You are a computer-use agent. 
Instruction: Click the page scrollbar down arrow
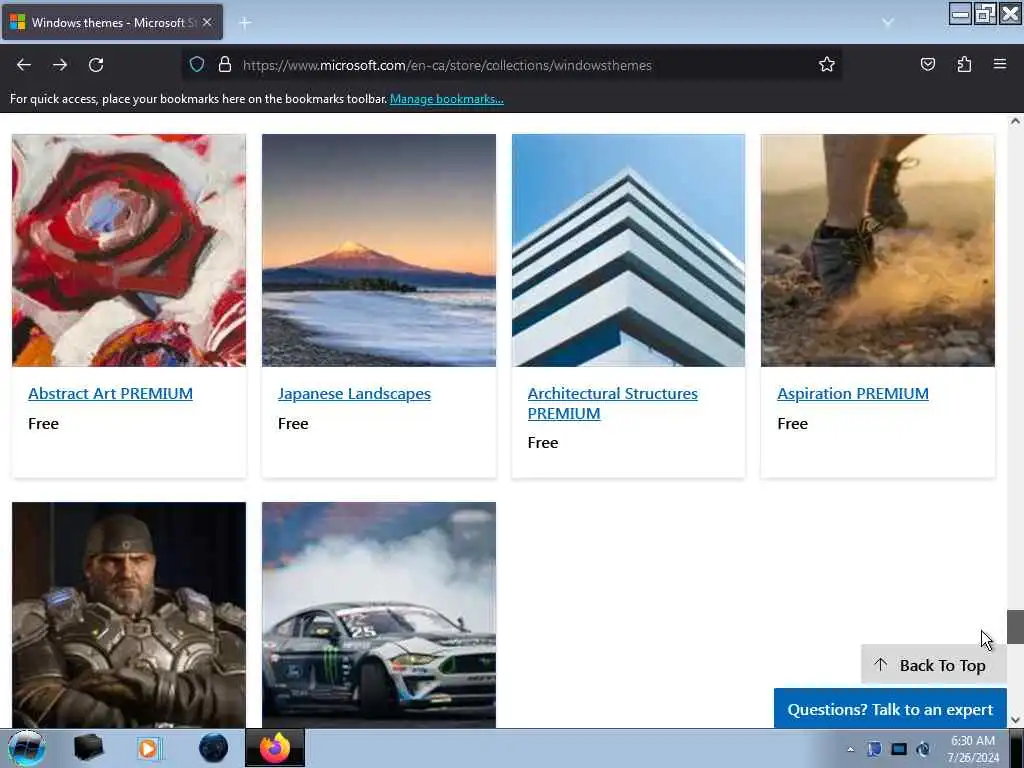(x=1015, y=720)
